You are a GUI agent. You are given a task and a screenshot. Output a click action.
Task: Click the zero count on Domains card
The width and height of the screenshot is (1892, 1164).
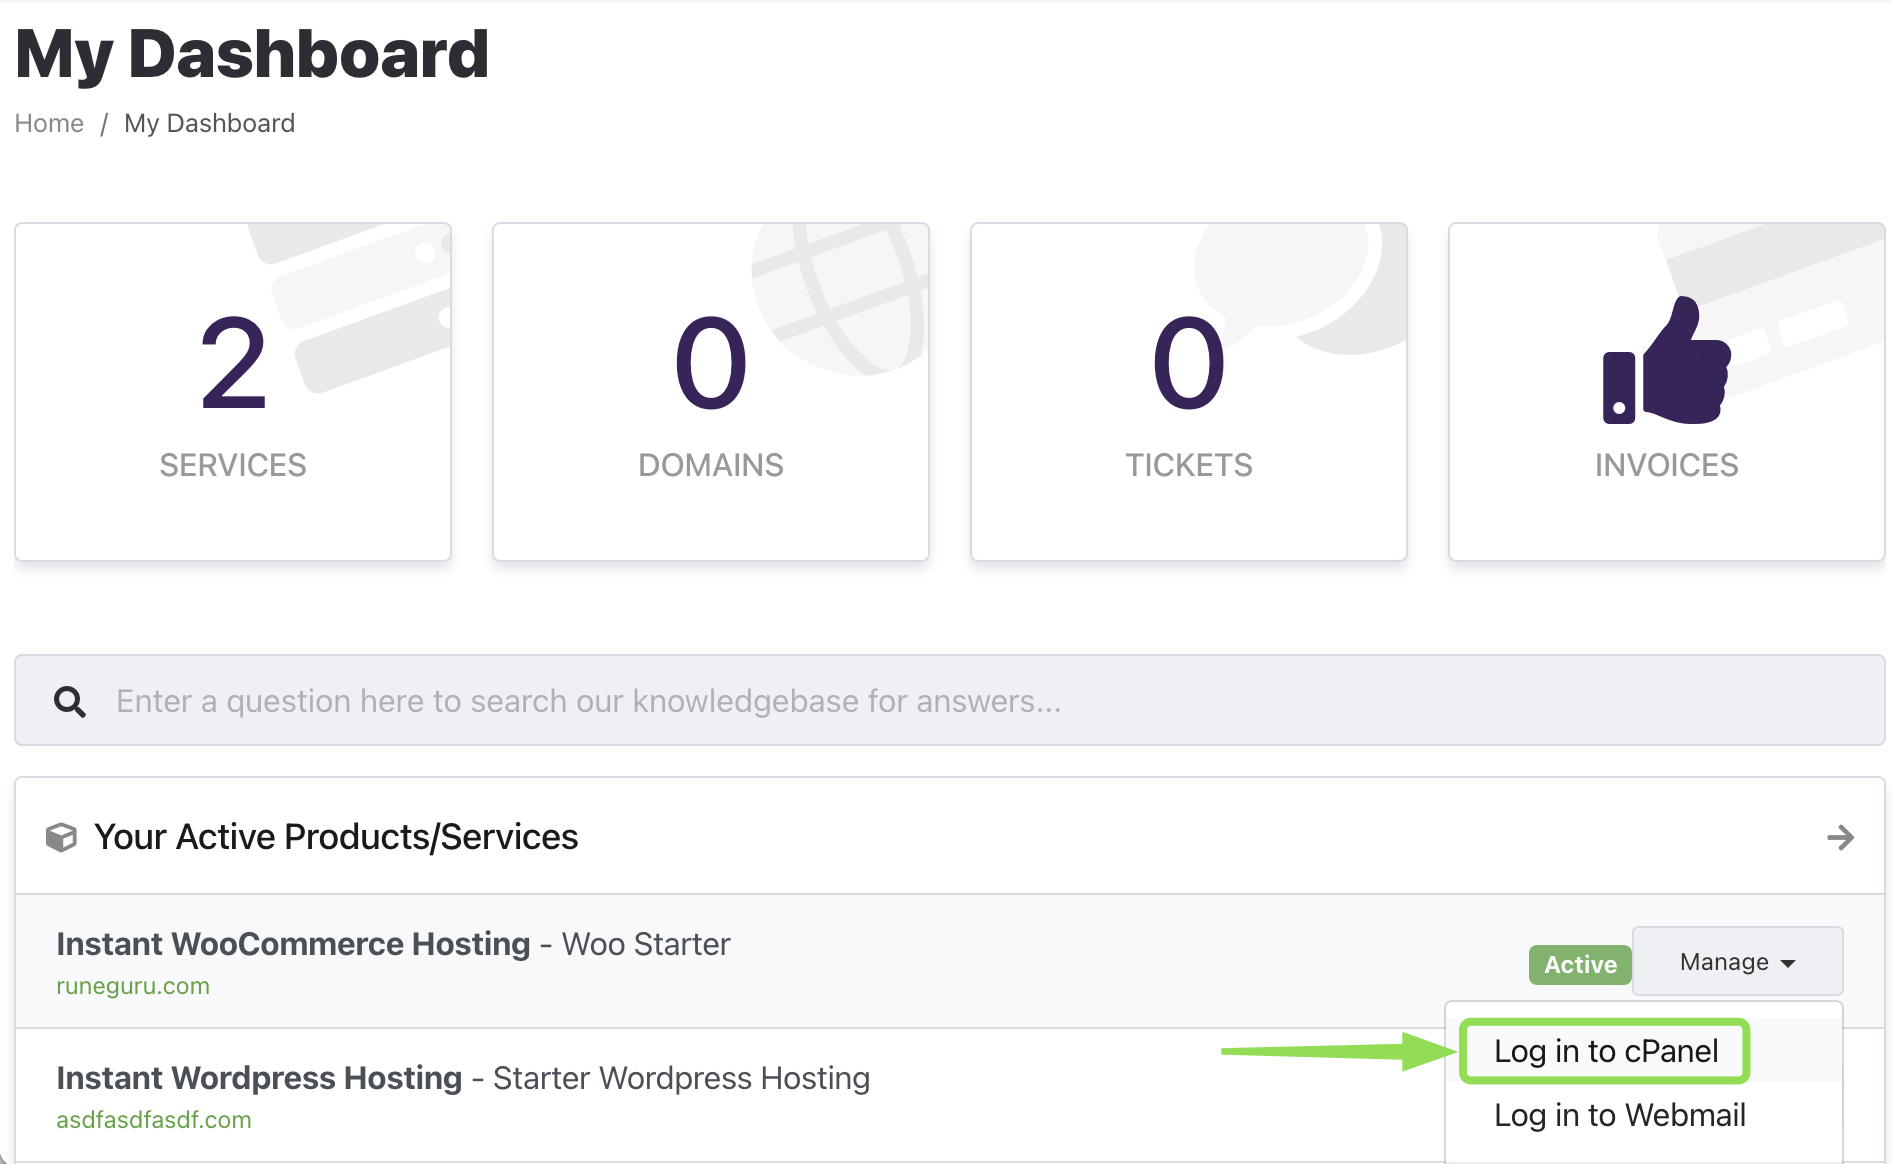[710, 364]
